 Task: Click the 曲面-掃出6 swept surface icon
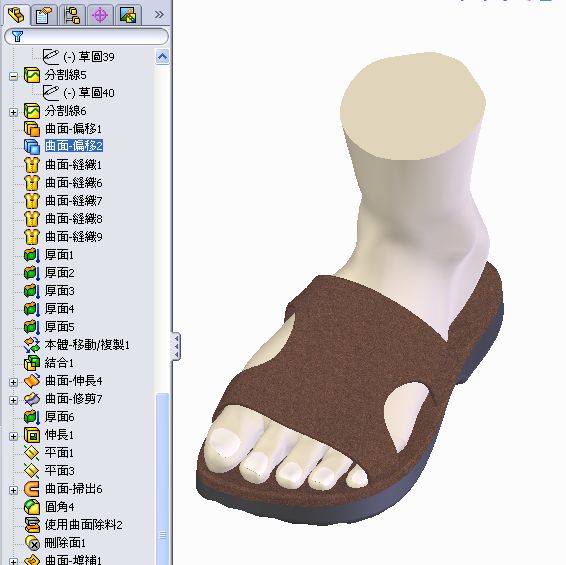point(32,489)
